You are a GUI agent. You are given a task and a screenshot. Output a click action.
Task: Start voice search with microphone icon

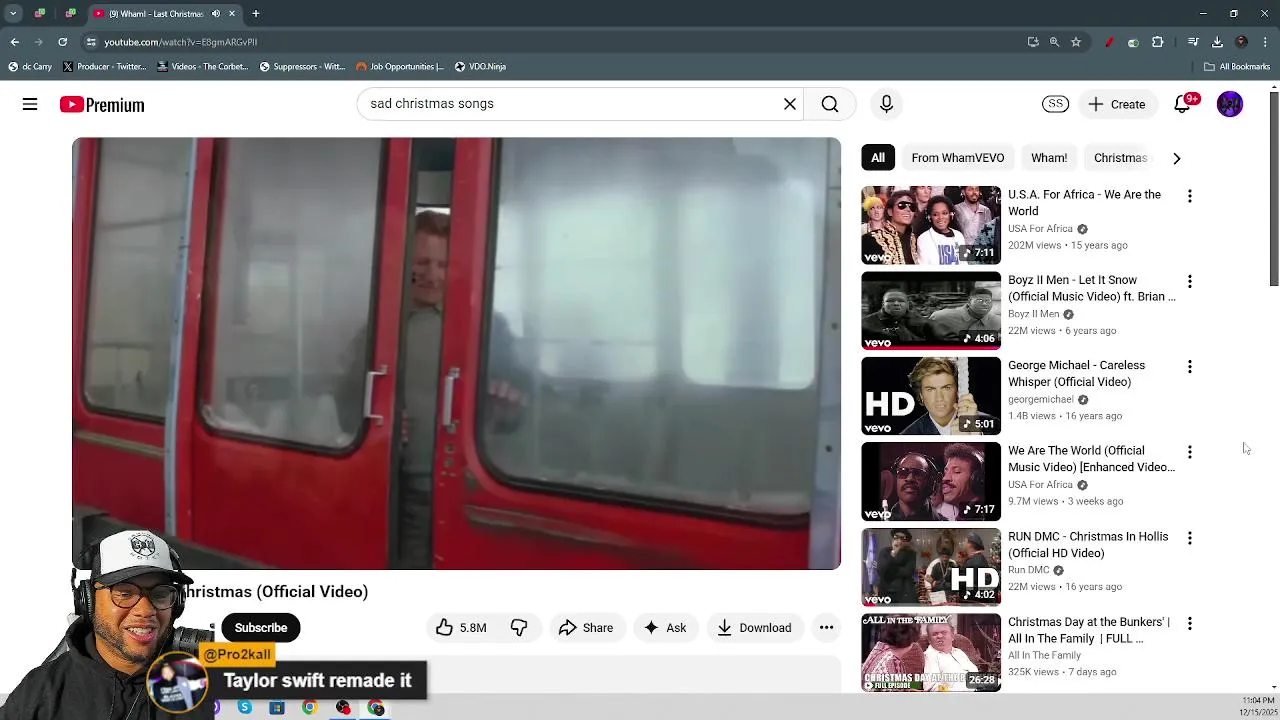[x=886, y=104]
